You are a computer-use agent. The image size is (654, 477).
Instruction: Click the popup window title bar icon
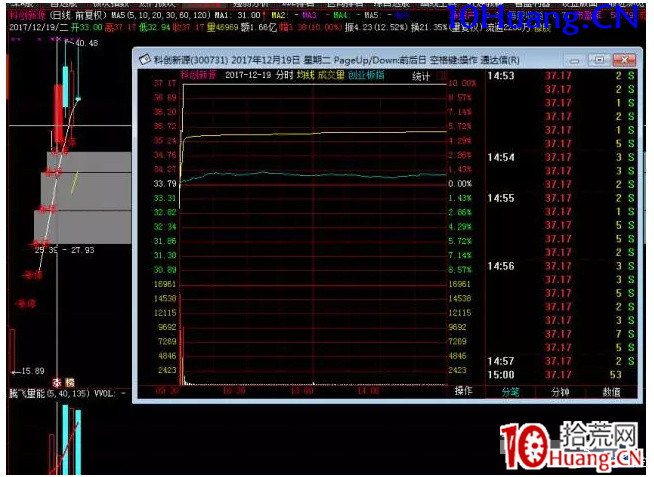[144, 60]
